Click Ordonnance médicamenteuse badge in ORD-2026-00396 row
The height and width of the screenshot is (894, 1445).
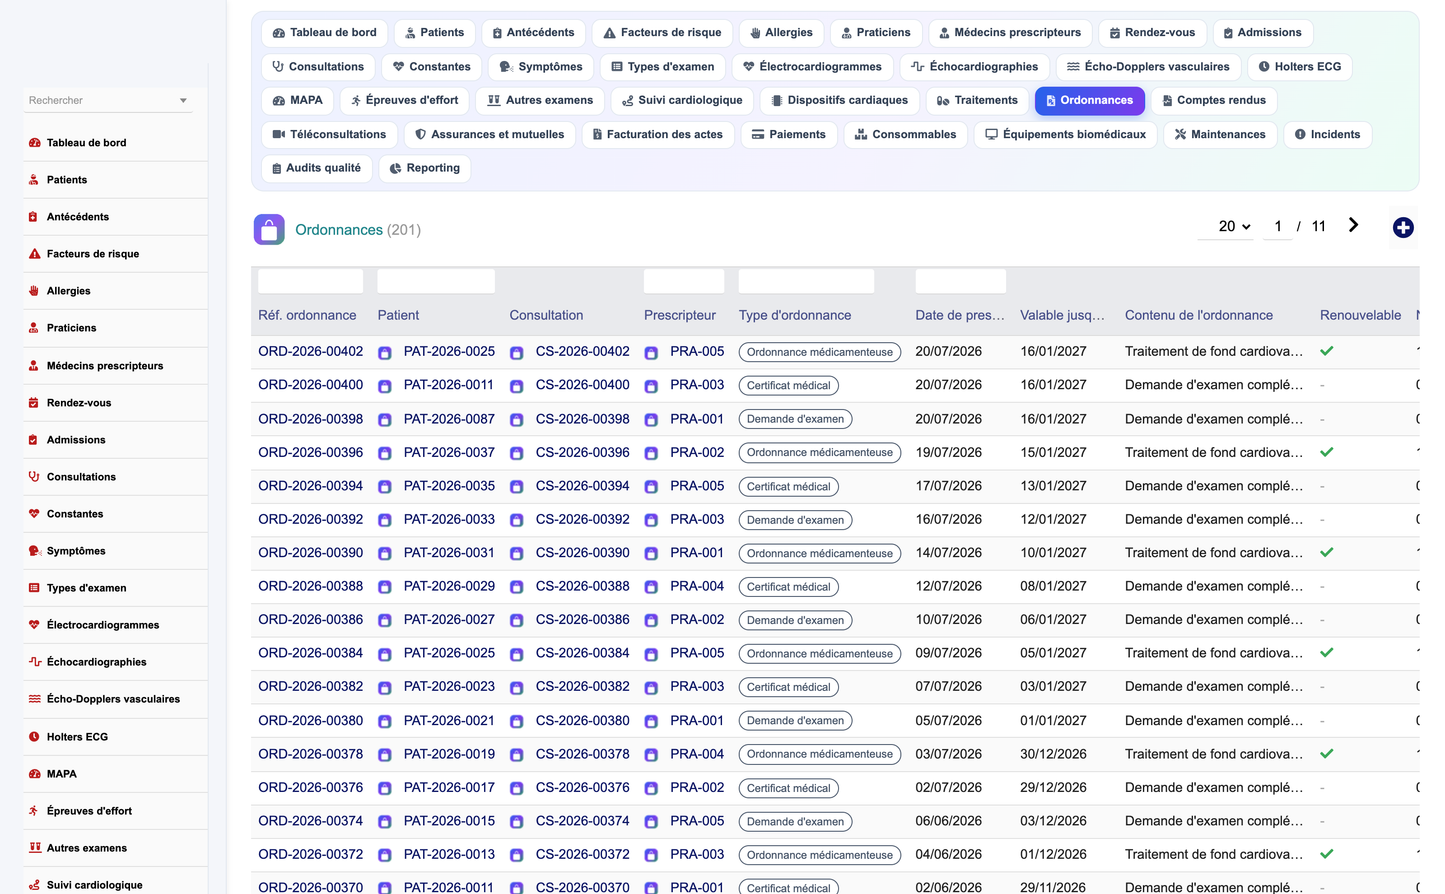pos(820,453)
